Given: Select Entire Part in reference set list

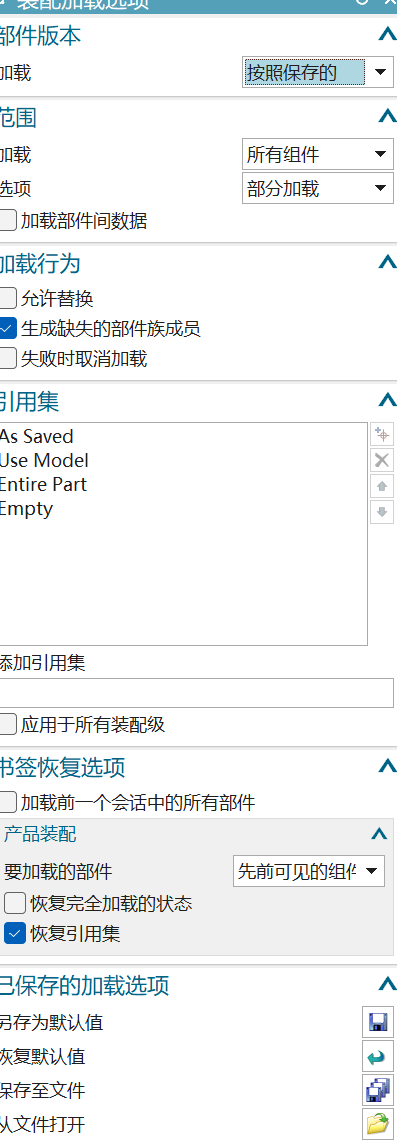Looking at the screenshot, I should click(43, 484).
